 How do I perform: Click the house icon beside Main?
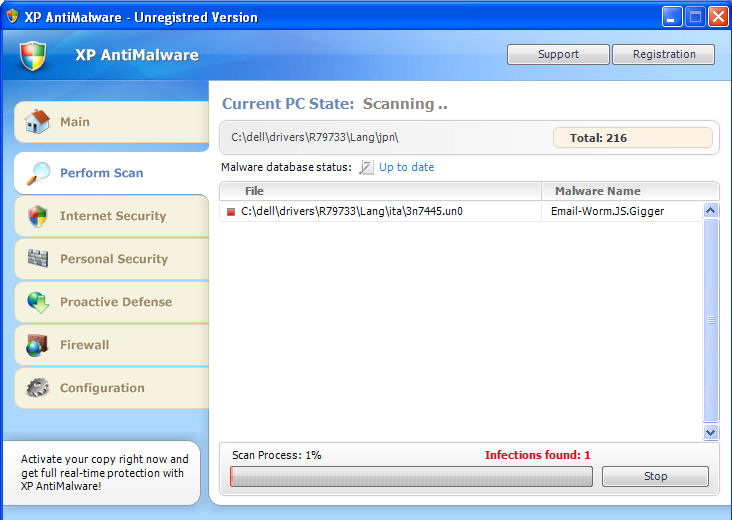(37, 122)
